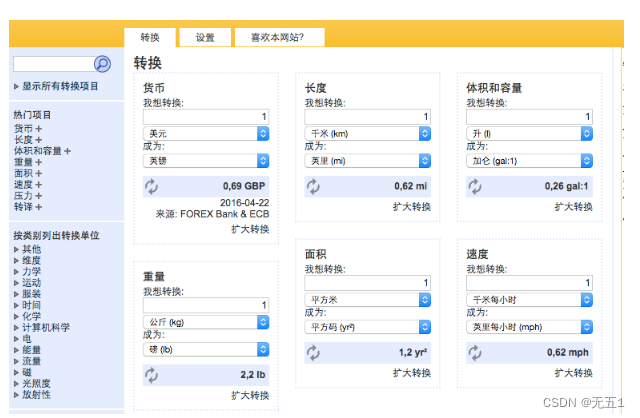Viewport: 640px width, 418px height.
Task: Refresh the currency conversion result icon
Action: pos(151,187)
